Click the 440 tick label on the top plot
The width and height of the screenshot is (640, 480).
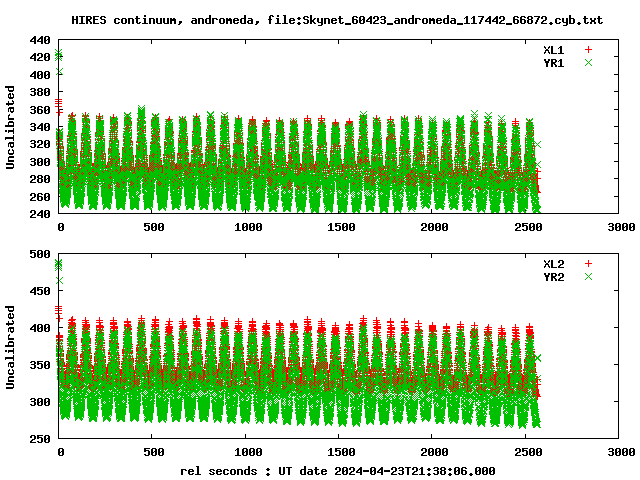[x=40, y=40]
